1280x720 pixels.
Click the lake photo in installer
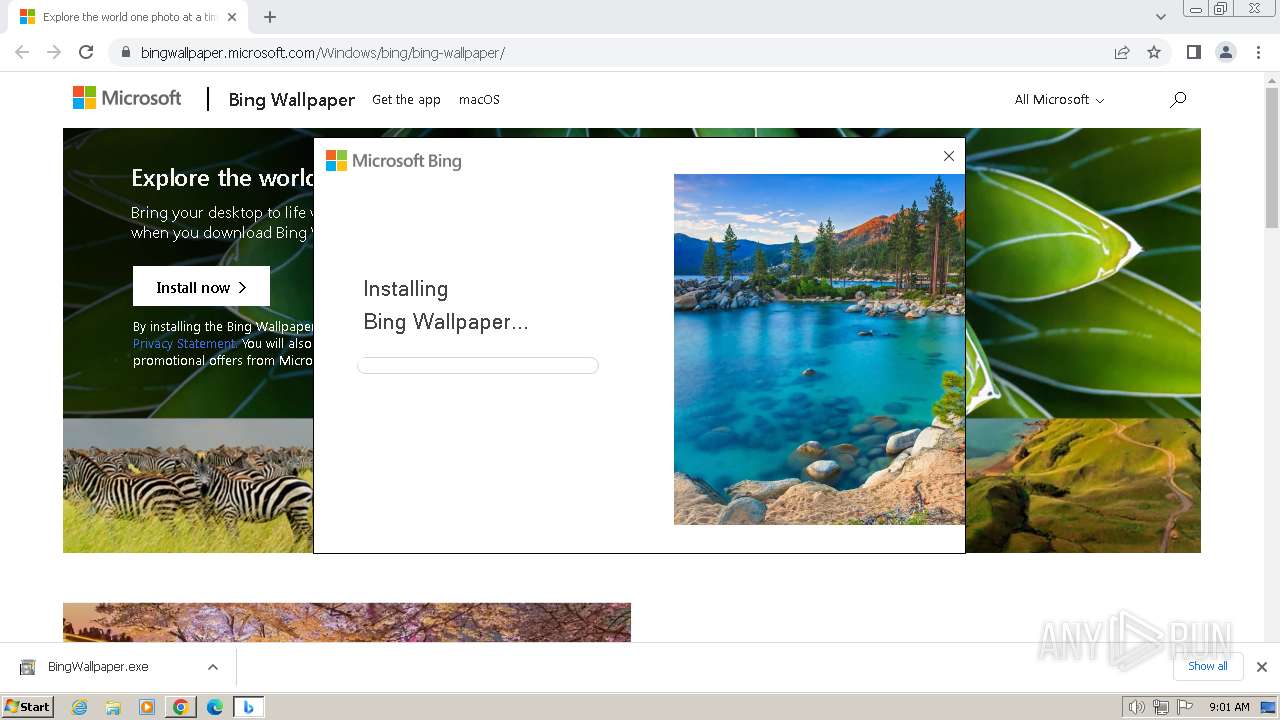coord(819,349)
